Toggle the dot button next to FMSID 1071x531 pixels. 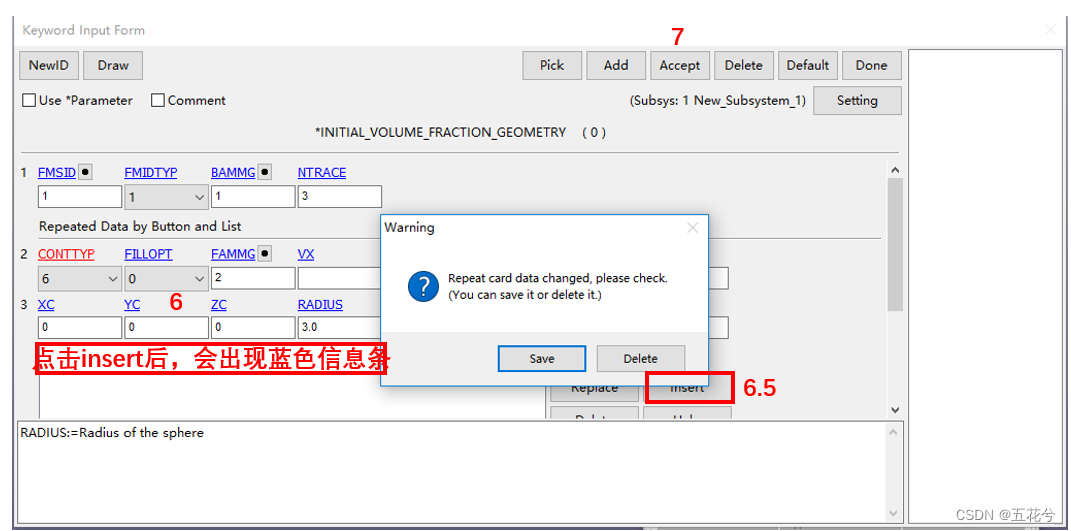85,173
